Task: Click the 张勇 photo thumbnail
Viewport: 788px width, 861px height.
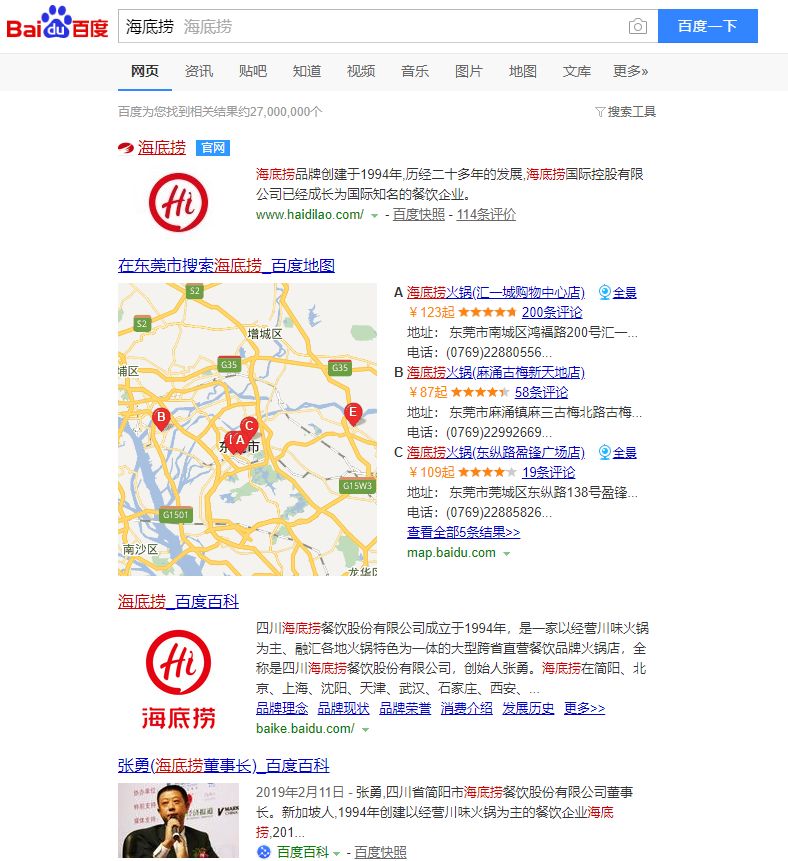Action: click(178, 820)
